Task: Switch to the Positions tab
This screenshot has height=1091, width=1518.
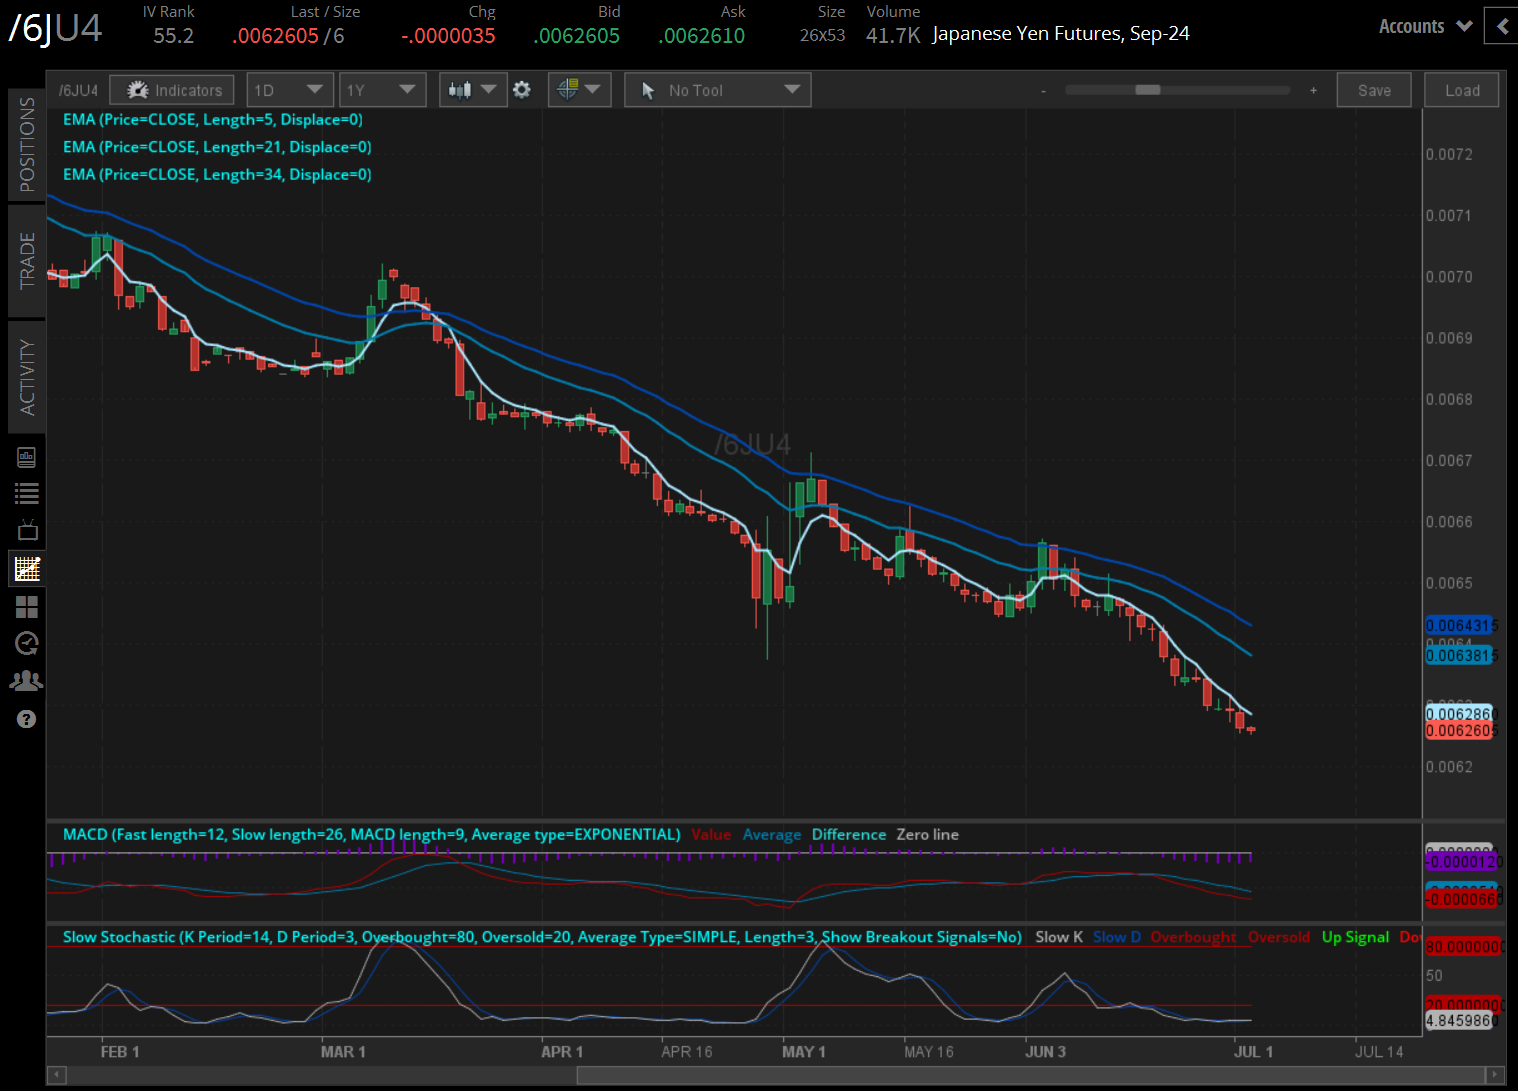Action: [27, 145]
